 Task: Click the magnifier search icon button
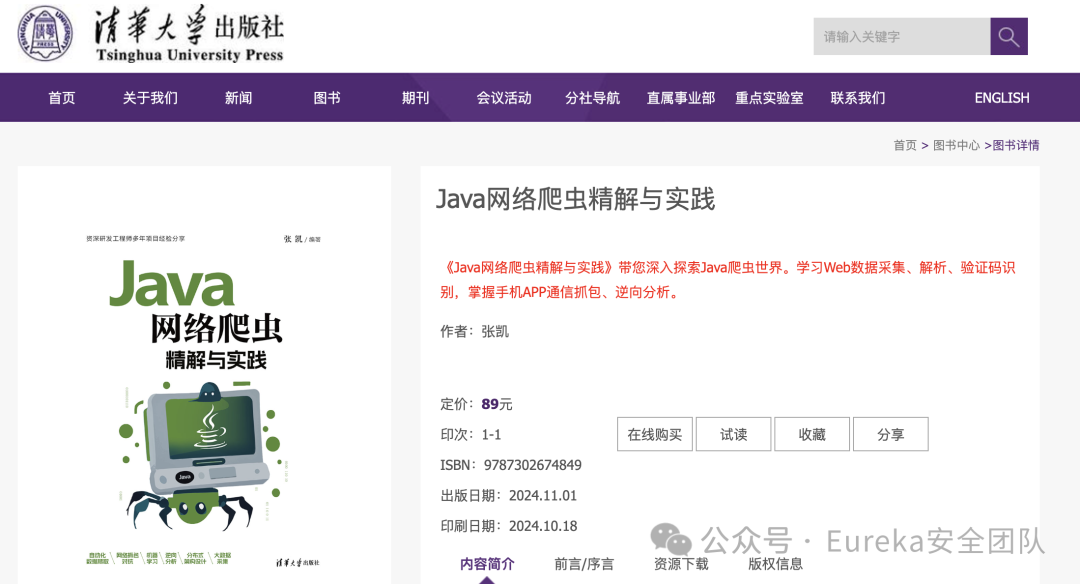pos(1008,36)
